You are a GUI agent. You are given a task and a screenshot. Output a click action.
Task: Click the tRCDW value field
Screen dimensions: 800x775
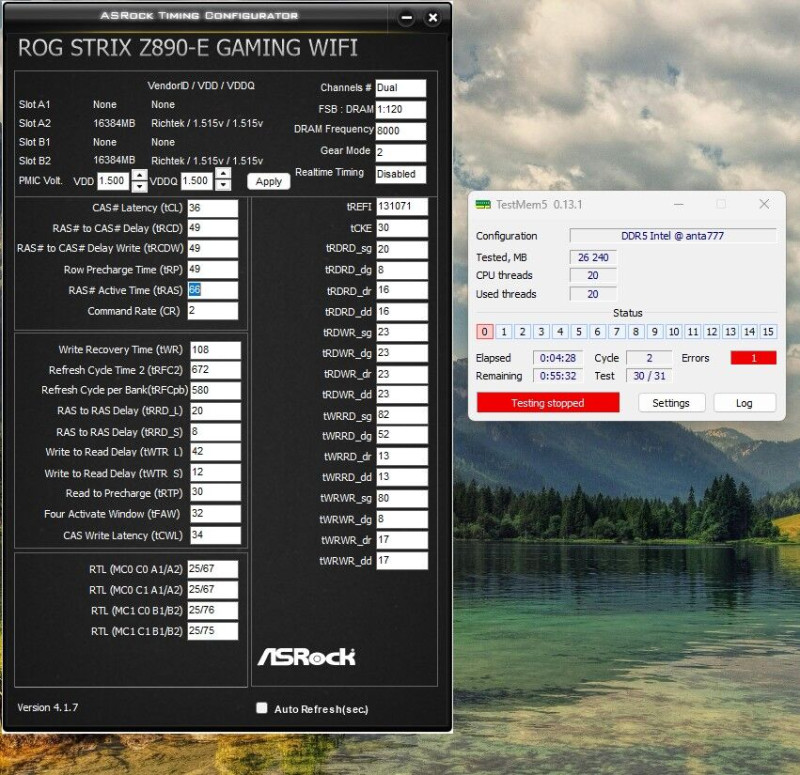(x=213, y=248)
